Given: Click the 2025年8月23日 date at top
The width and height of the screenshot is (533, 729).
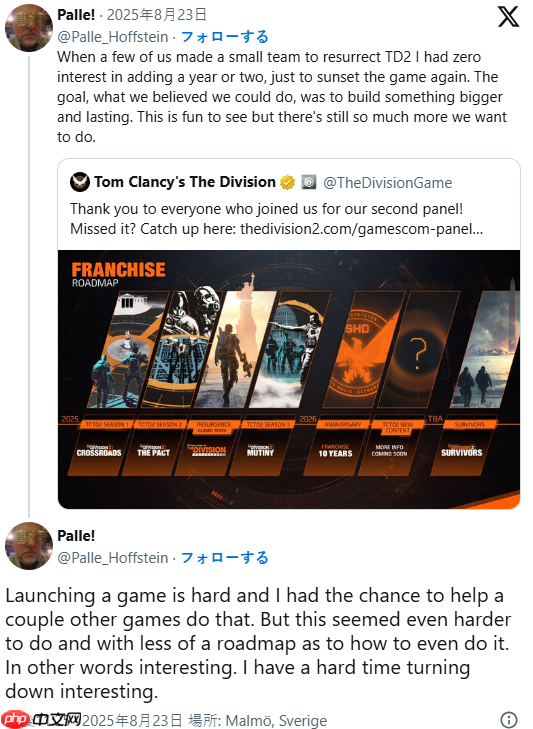Looking at the screenshot, I should [x=157, y=14].
